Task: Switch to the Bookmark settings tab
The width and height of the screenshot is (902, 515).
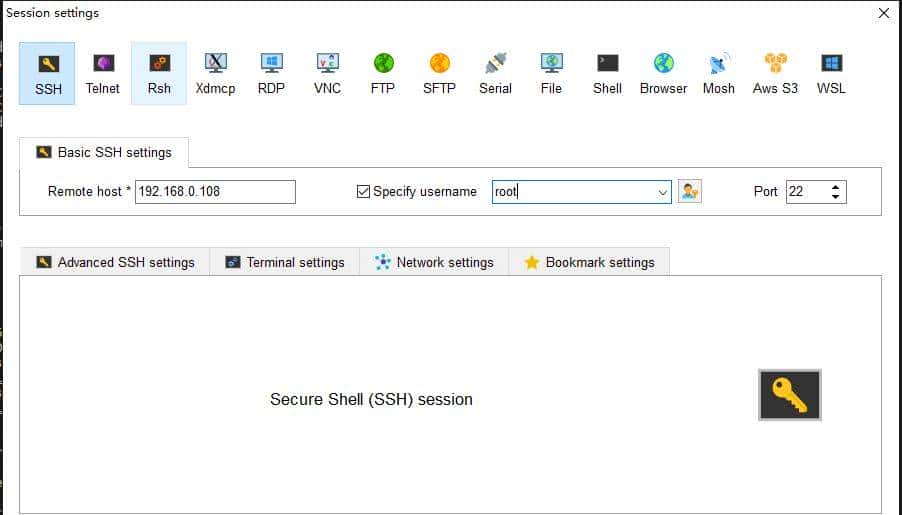Action: point(589,262)
